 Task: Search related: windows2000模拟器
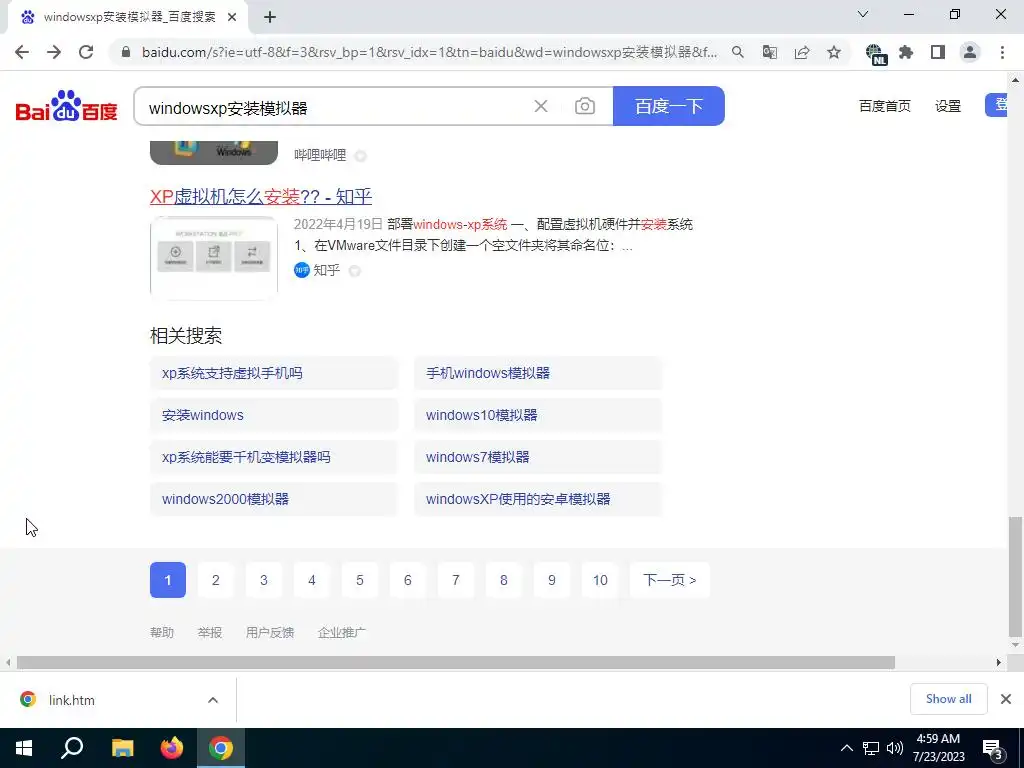pyautogui.click(x=274, y=498)
